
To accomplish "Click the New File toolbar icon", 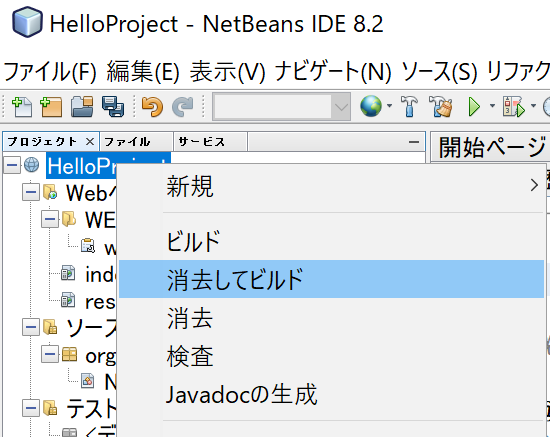I will (22, 107).
